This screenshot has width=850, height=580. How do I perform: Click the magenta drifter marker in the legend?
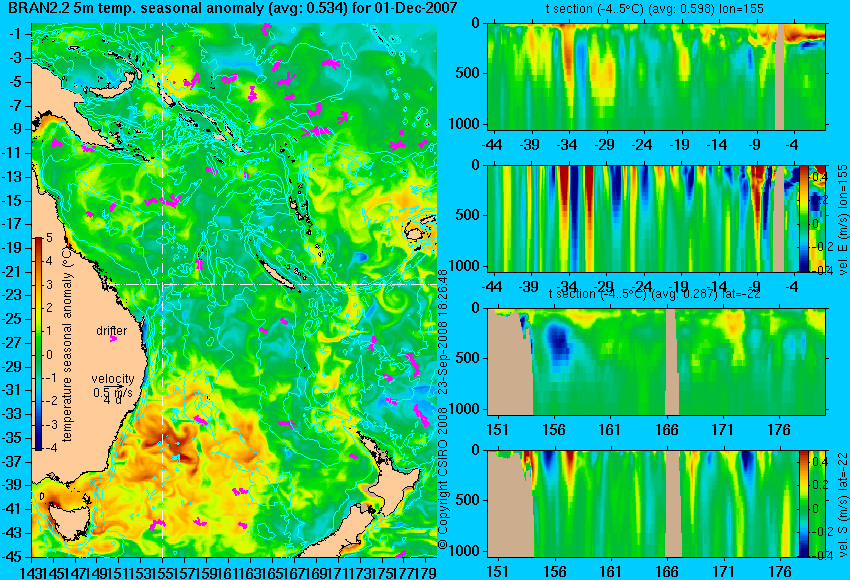[113, 339]
